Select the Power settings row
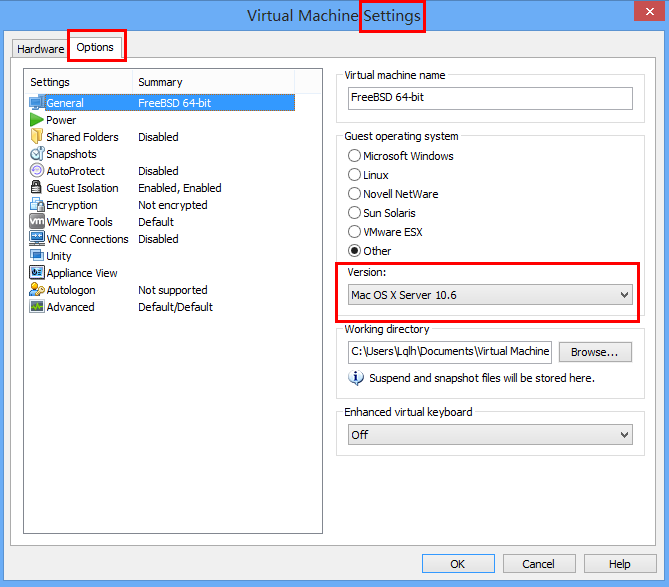 pyautogui.click(x=162, y=120)
